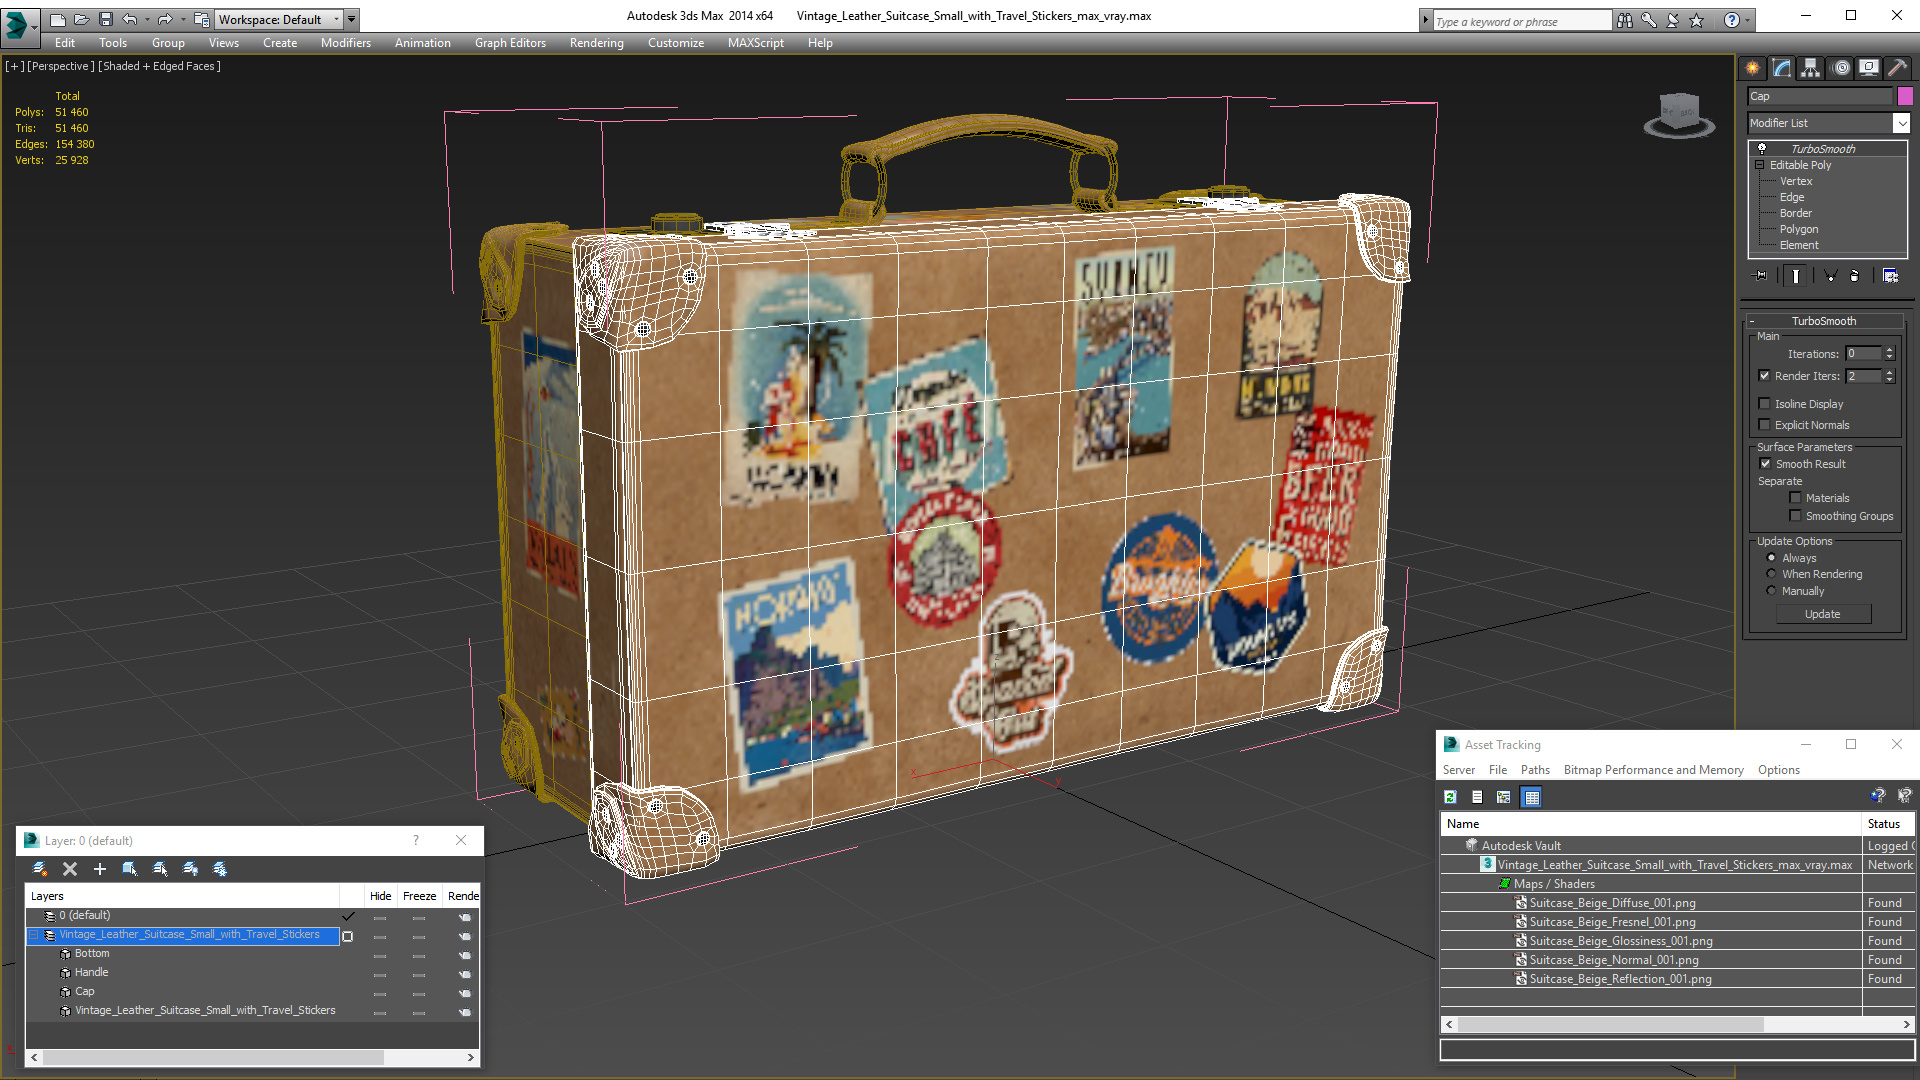Click the Subscription Center key icon
Viewport: 1920px width, 1080px height.
coord(1649,20)
